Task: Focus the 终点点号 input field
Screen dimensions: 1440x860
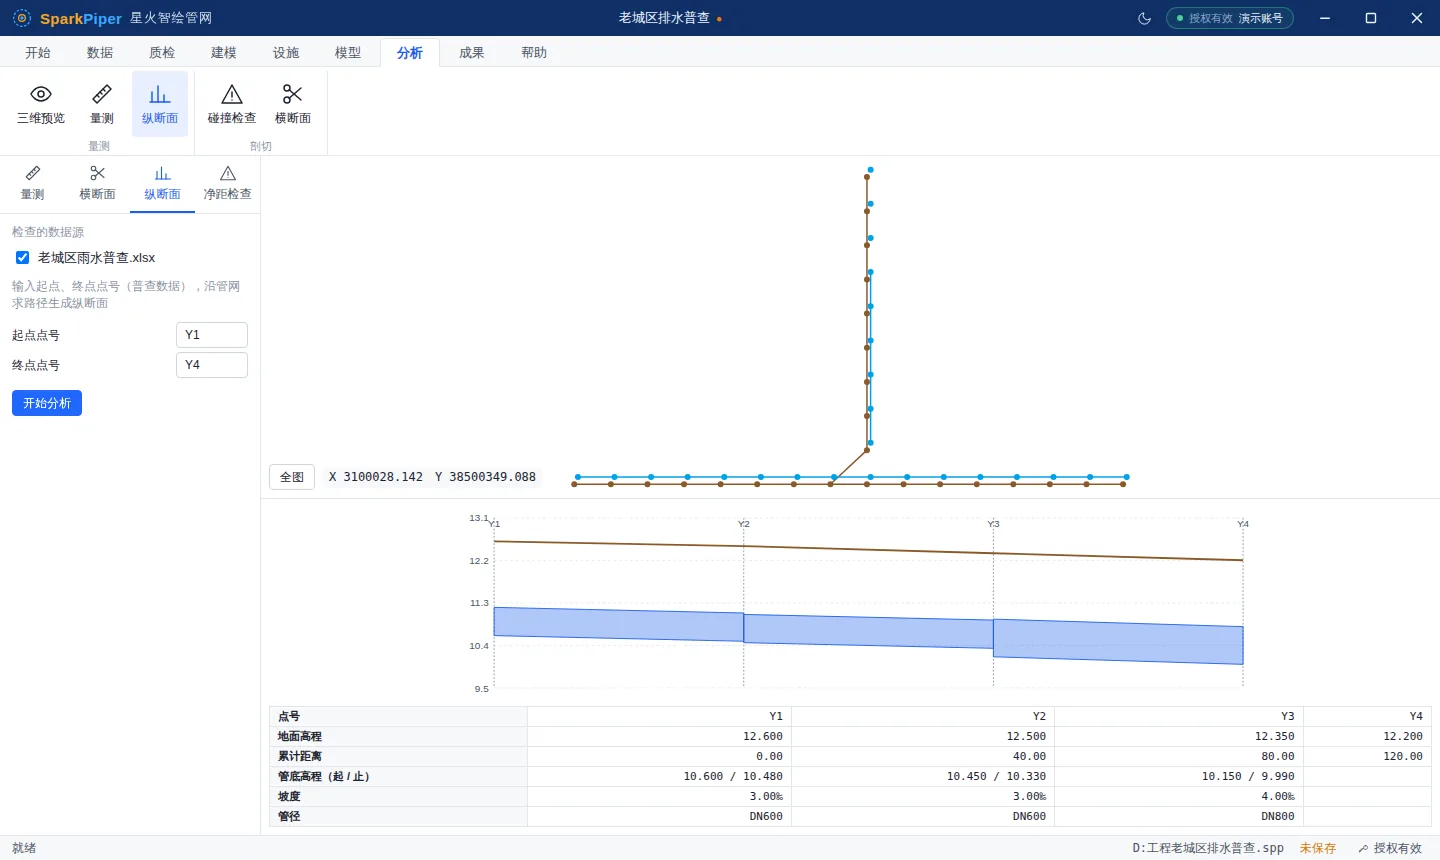Action: 212,365
